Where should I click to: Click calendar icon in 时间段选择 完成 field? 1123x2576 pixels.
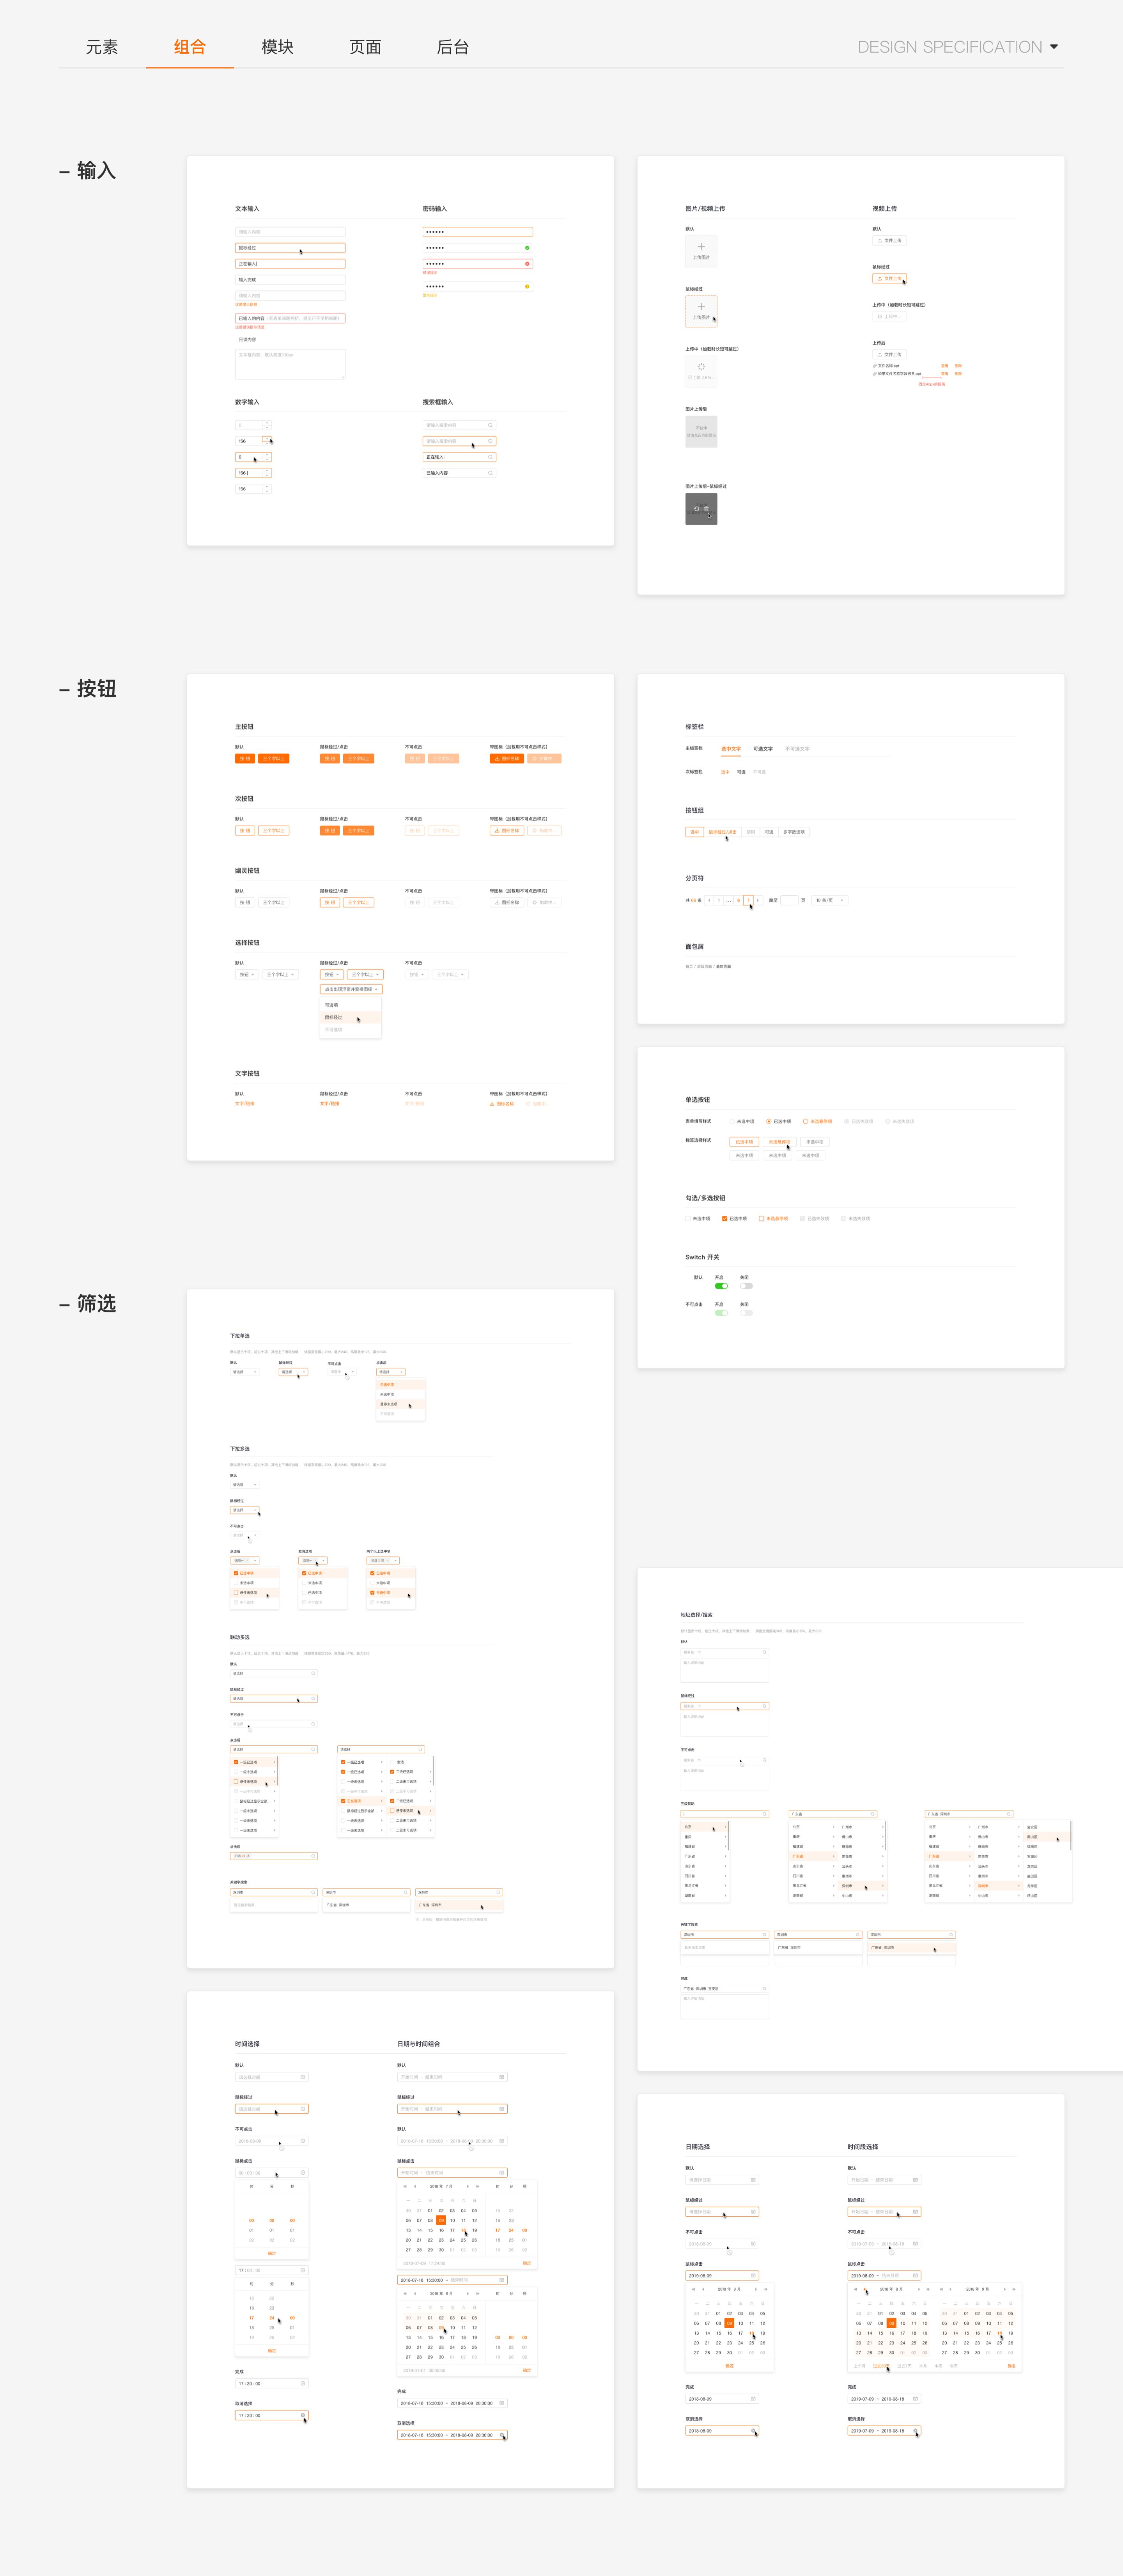tap(915, 2399)
